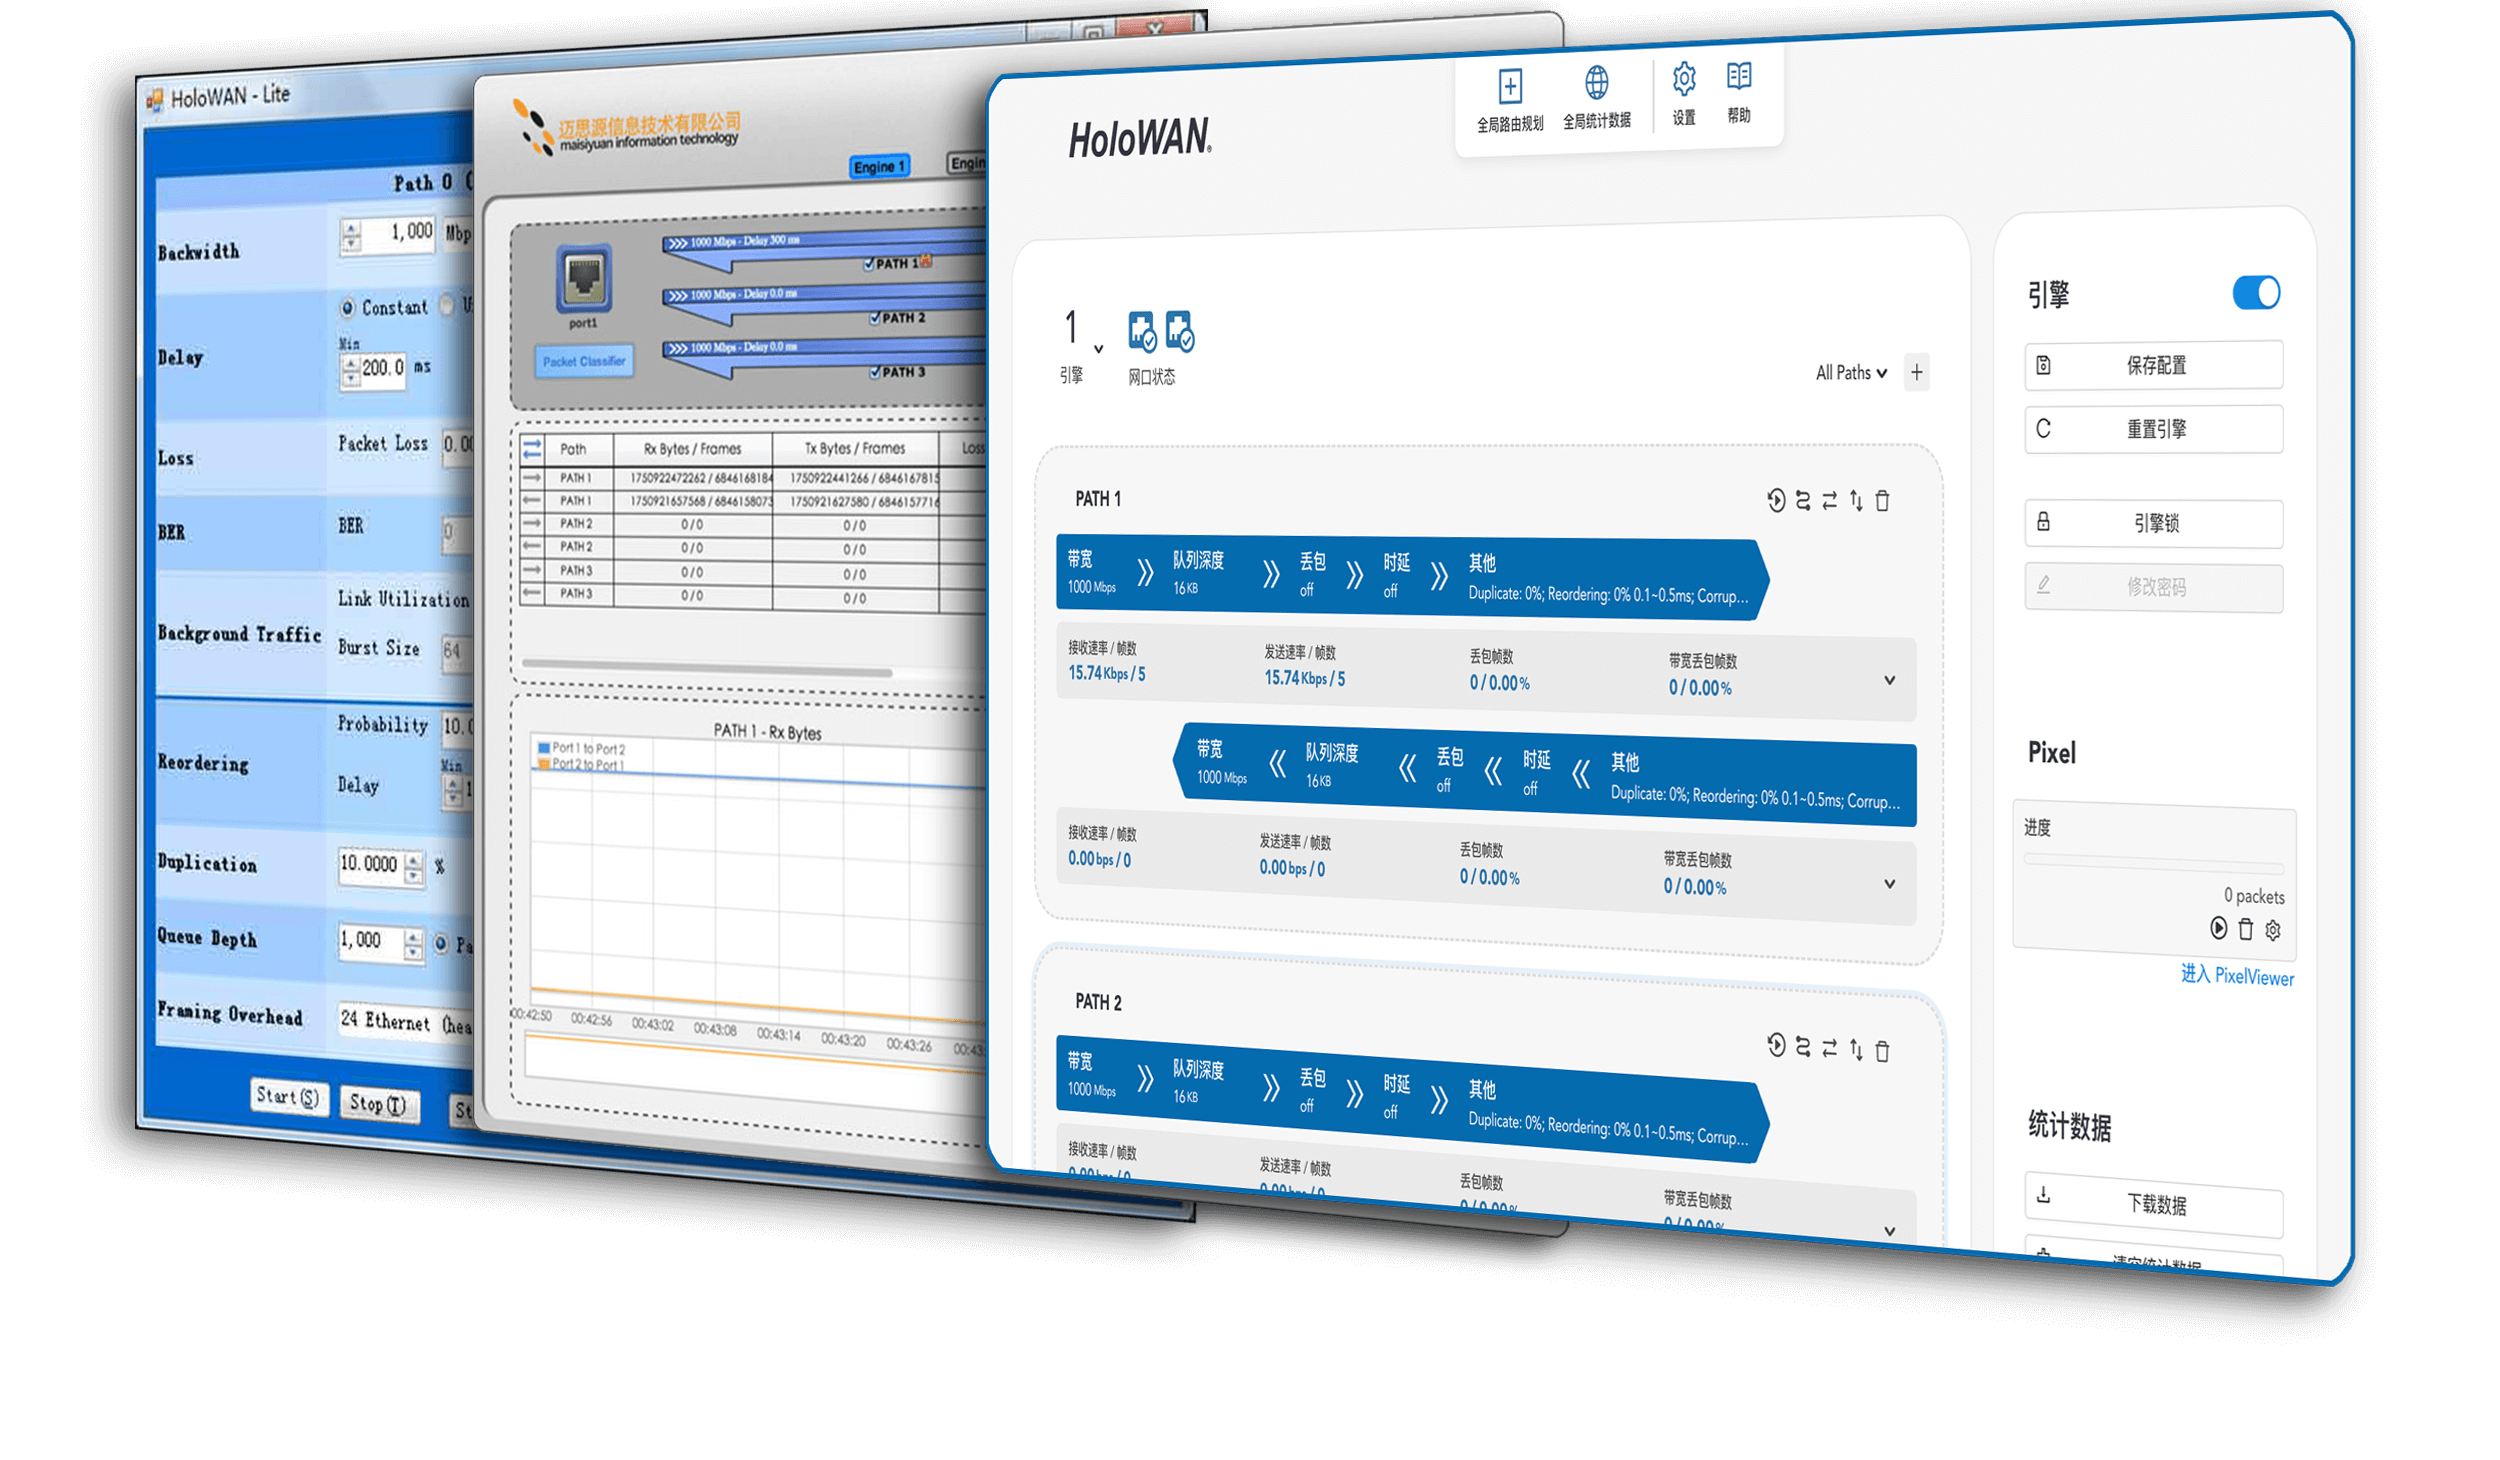Click port1 Ethernet icon in middle window

tap(584, 280)
